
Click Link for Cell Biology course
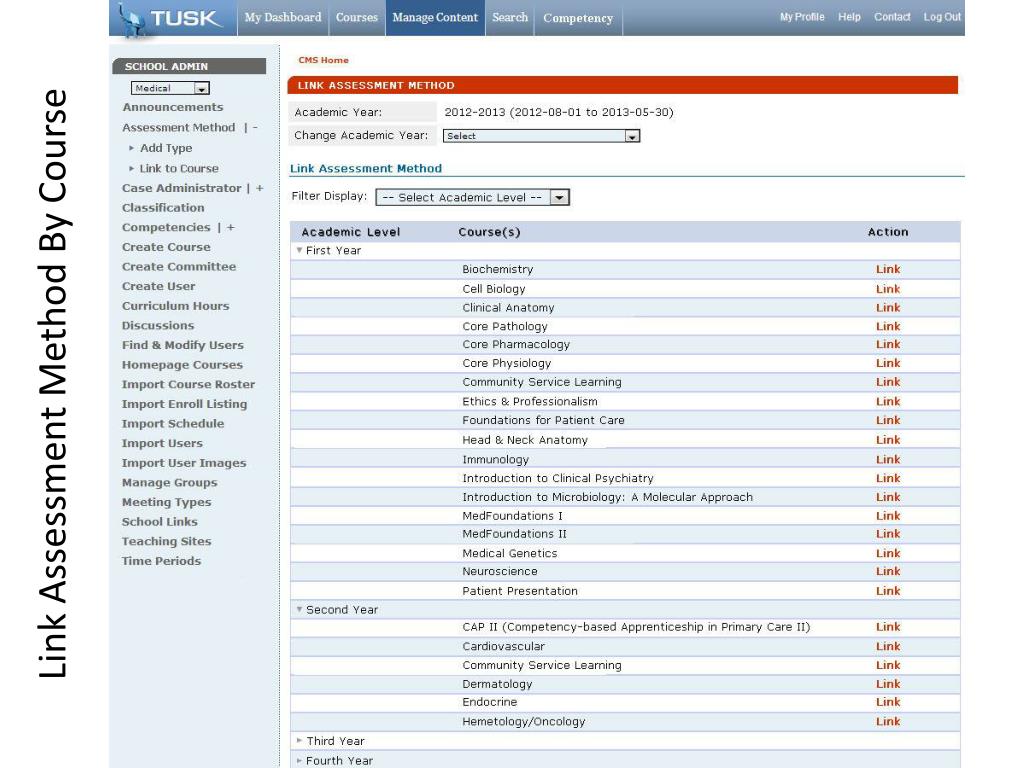(x=888, y=289)
